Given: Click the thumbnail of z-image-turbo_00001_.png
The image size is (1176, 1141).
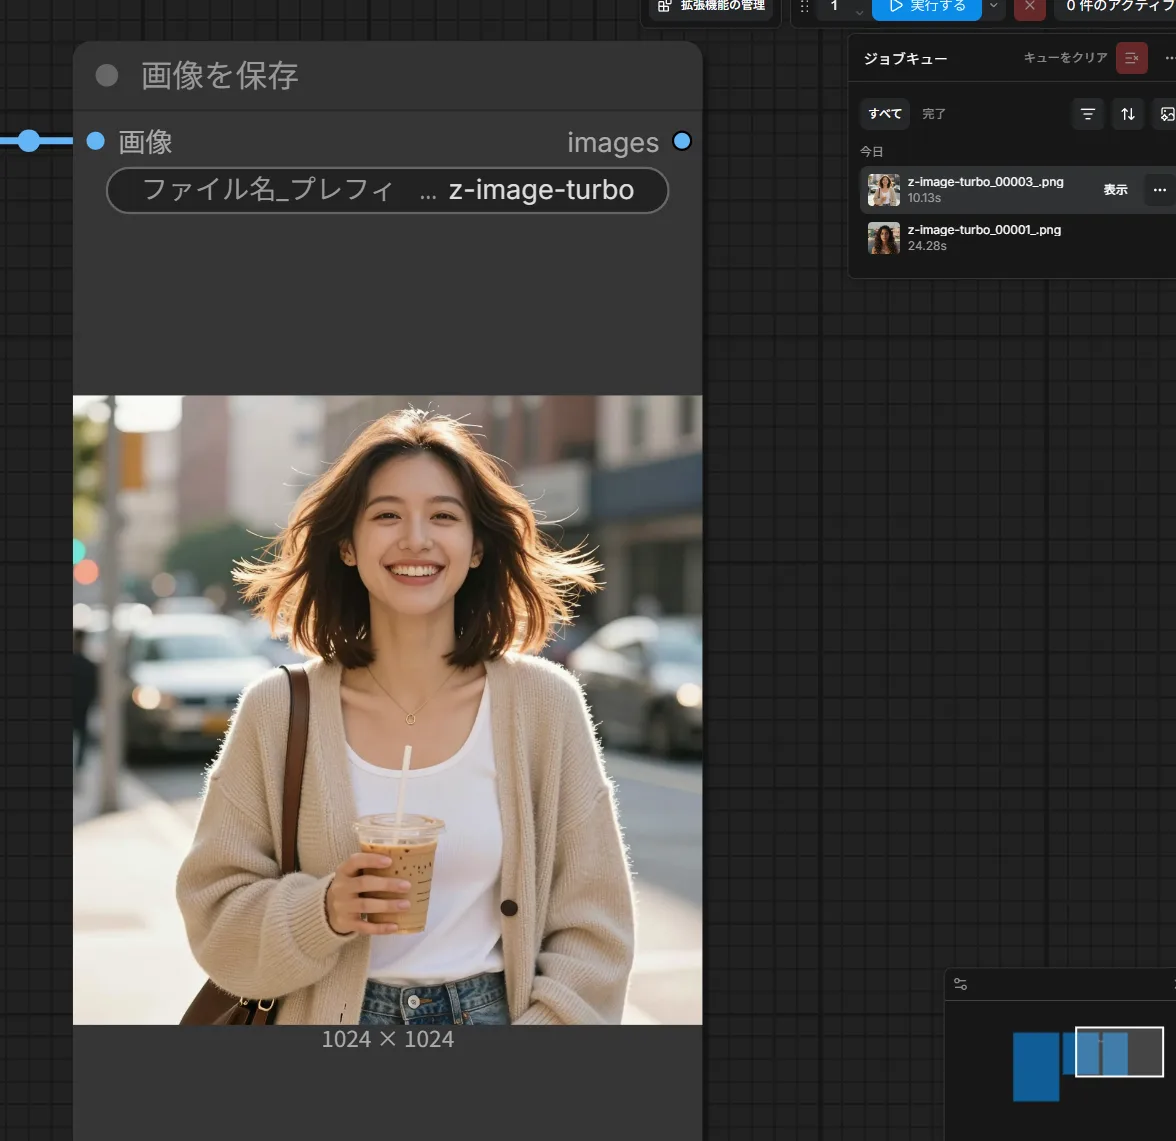Looking at the screenshot, I should [884, 238].
